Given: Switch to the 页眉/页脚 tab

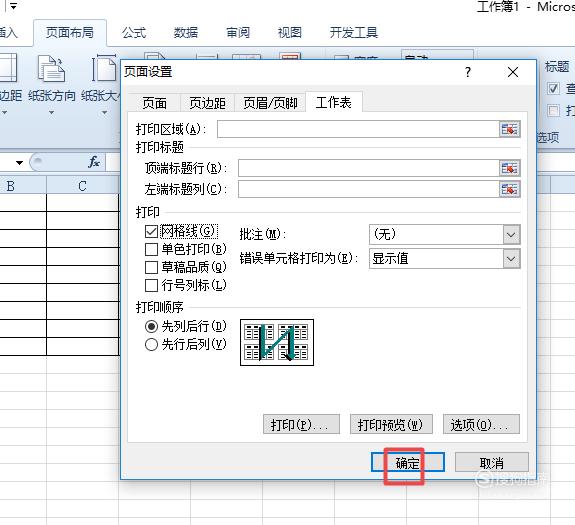Looking at the screenshot, I should [x=270, y=103].
